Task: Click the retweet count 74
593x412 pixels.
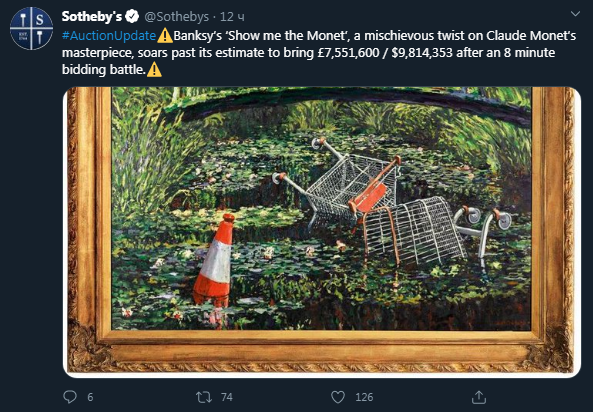Action: pos(227,397)
